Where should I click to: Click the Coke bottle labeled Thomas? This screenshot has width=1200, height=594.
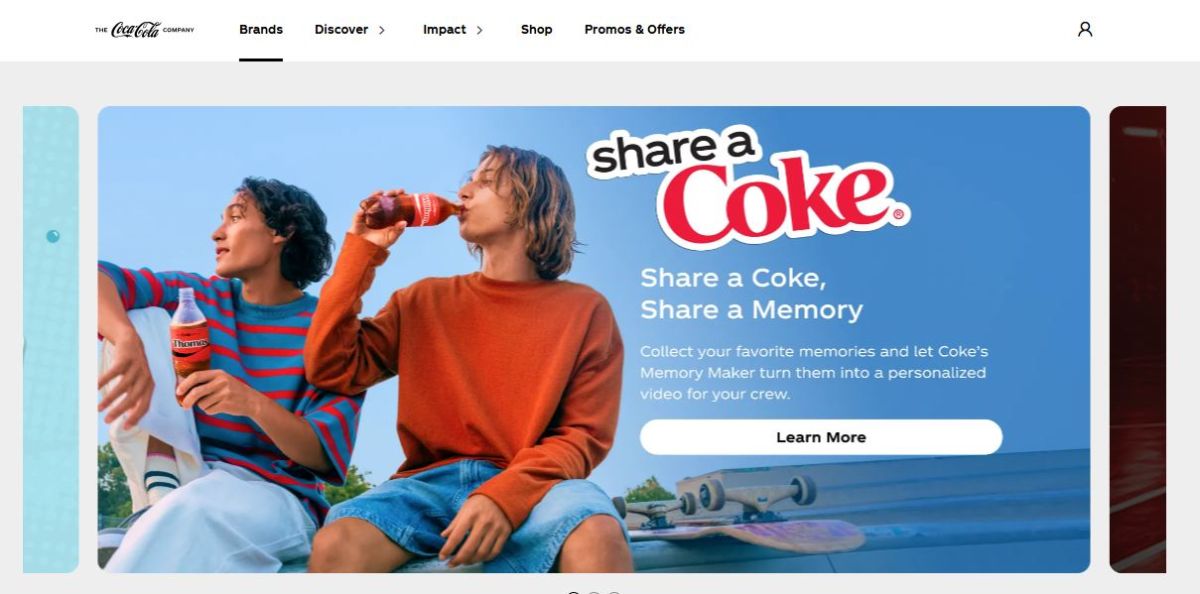tap(188, 334)
